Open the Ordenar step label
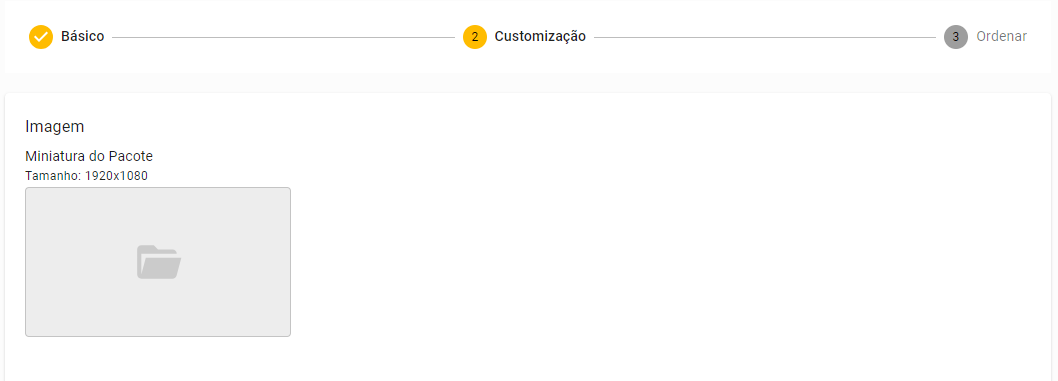 [x=1001, y=36]
